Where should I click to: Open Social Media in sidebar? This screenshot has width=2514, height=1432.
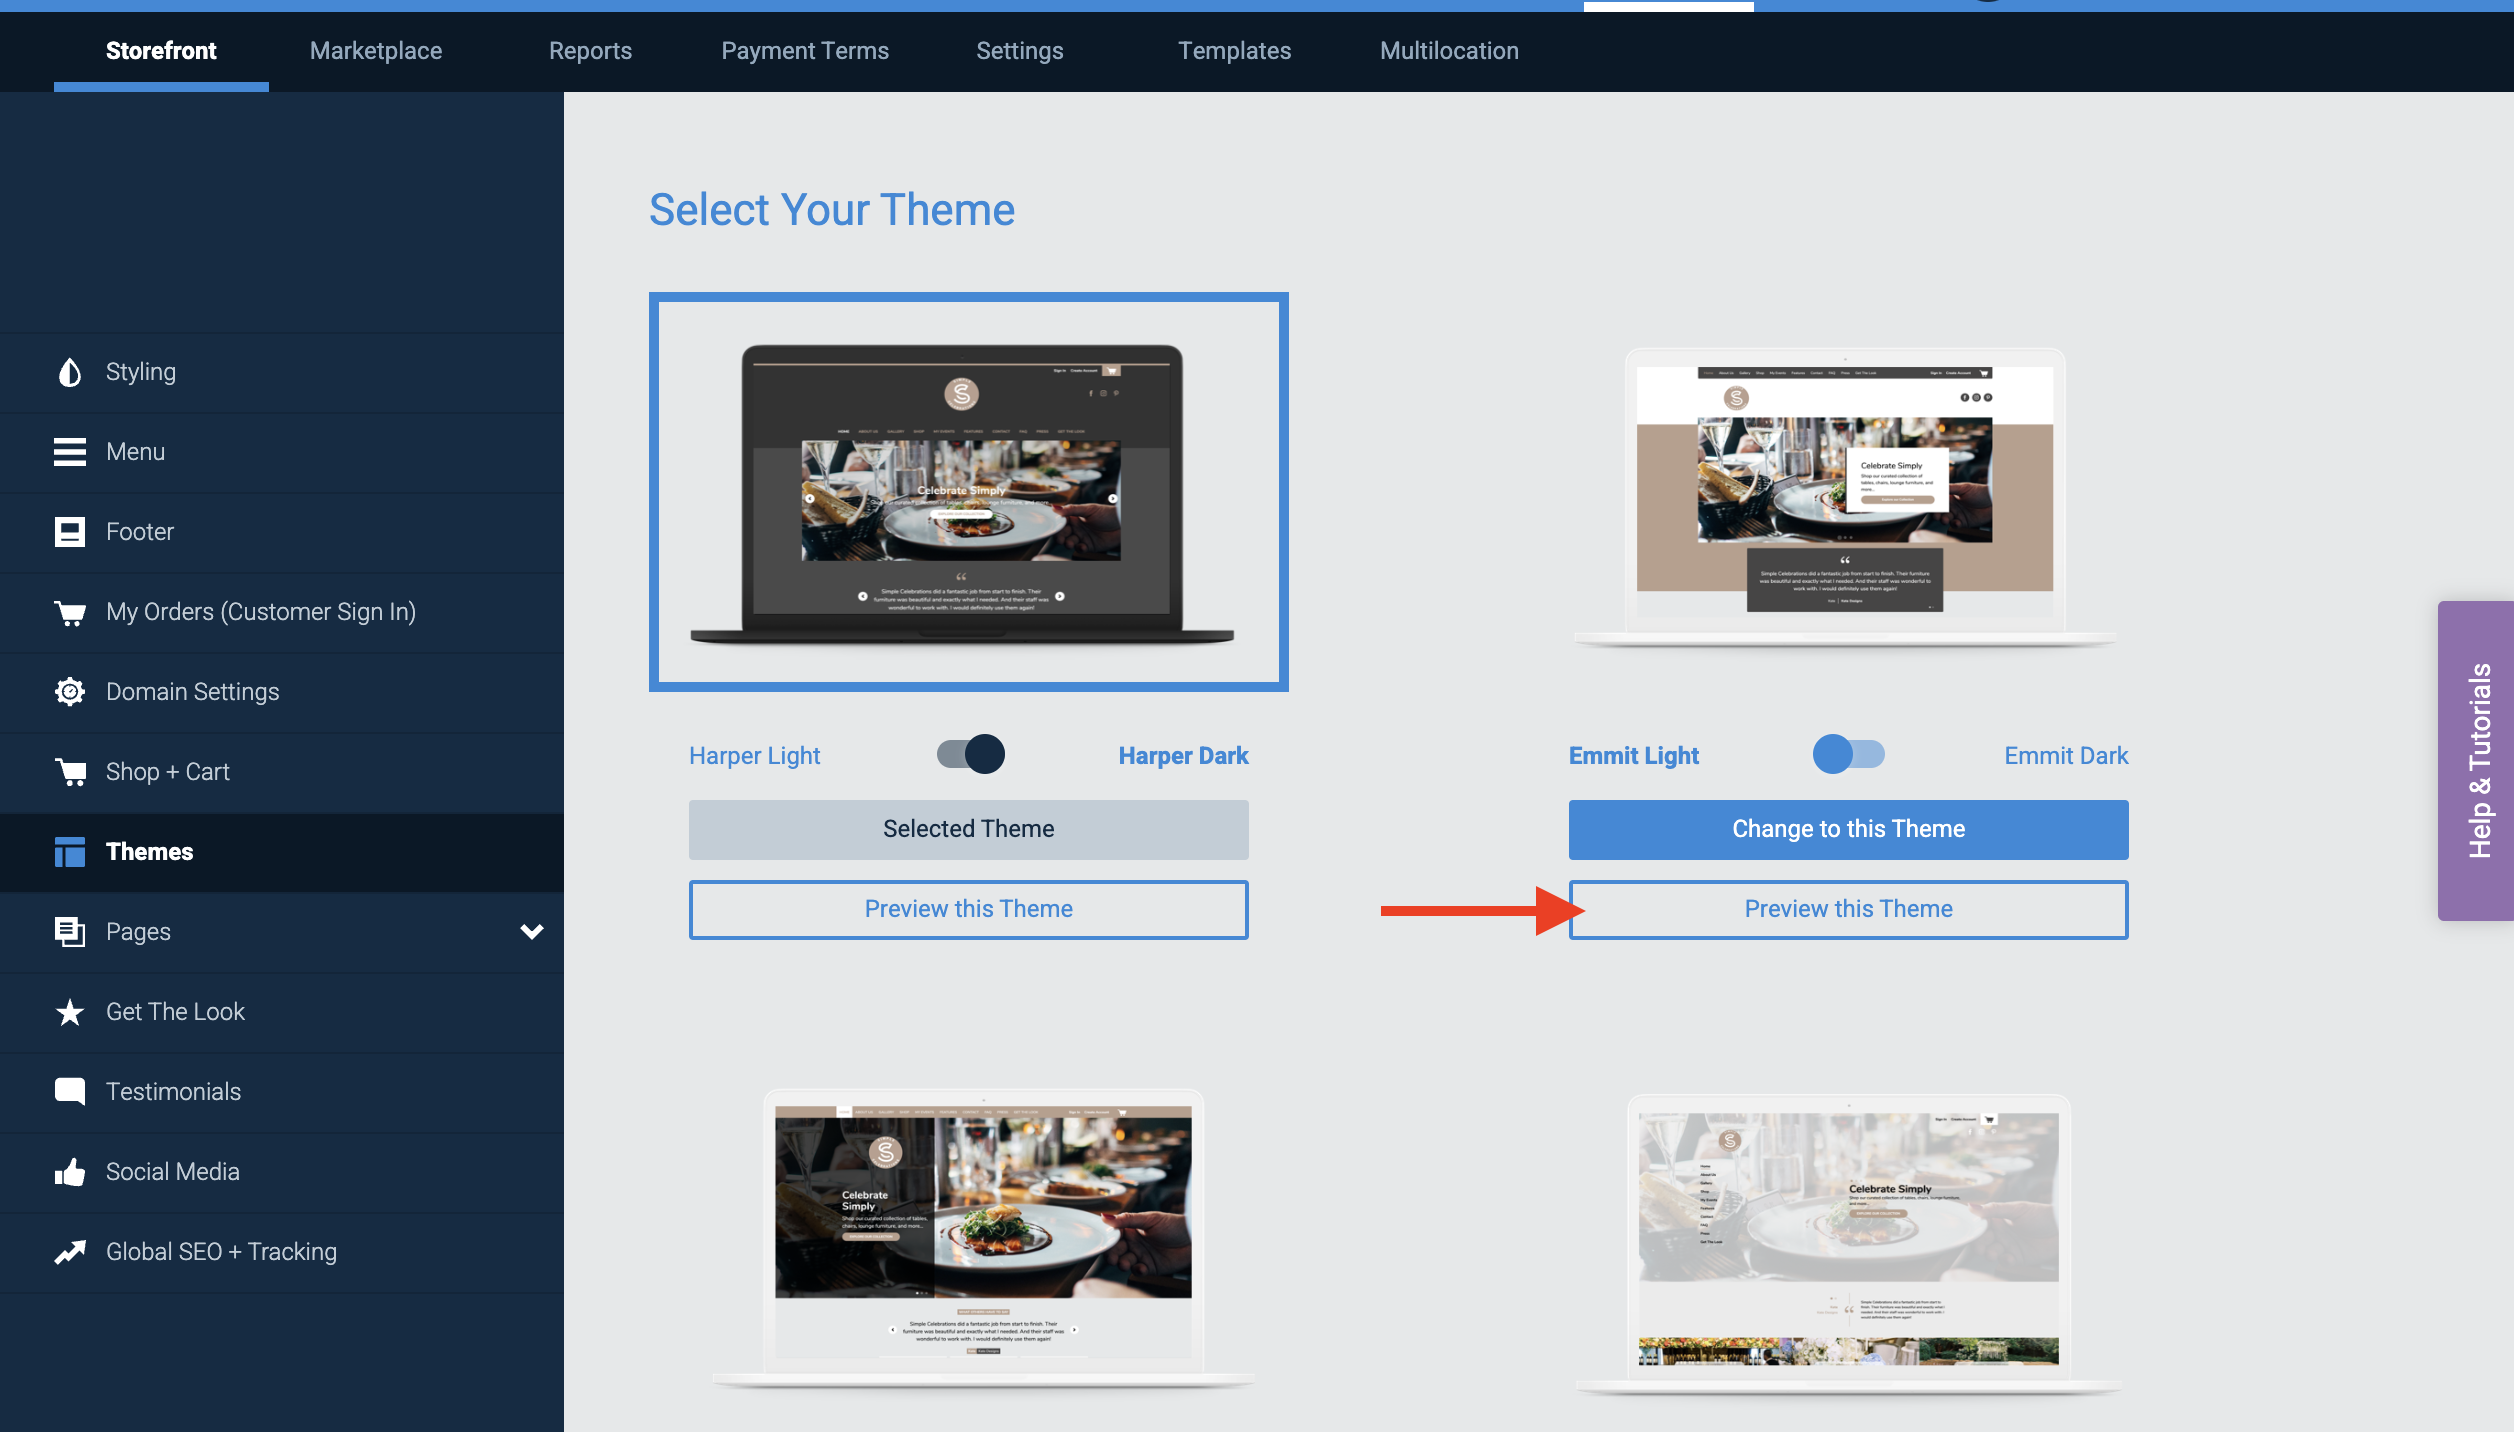pyautogui.click(x=282, y=1172)
